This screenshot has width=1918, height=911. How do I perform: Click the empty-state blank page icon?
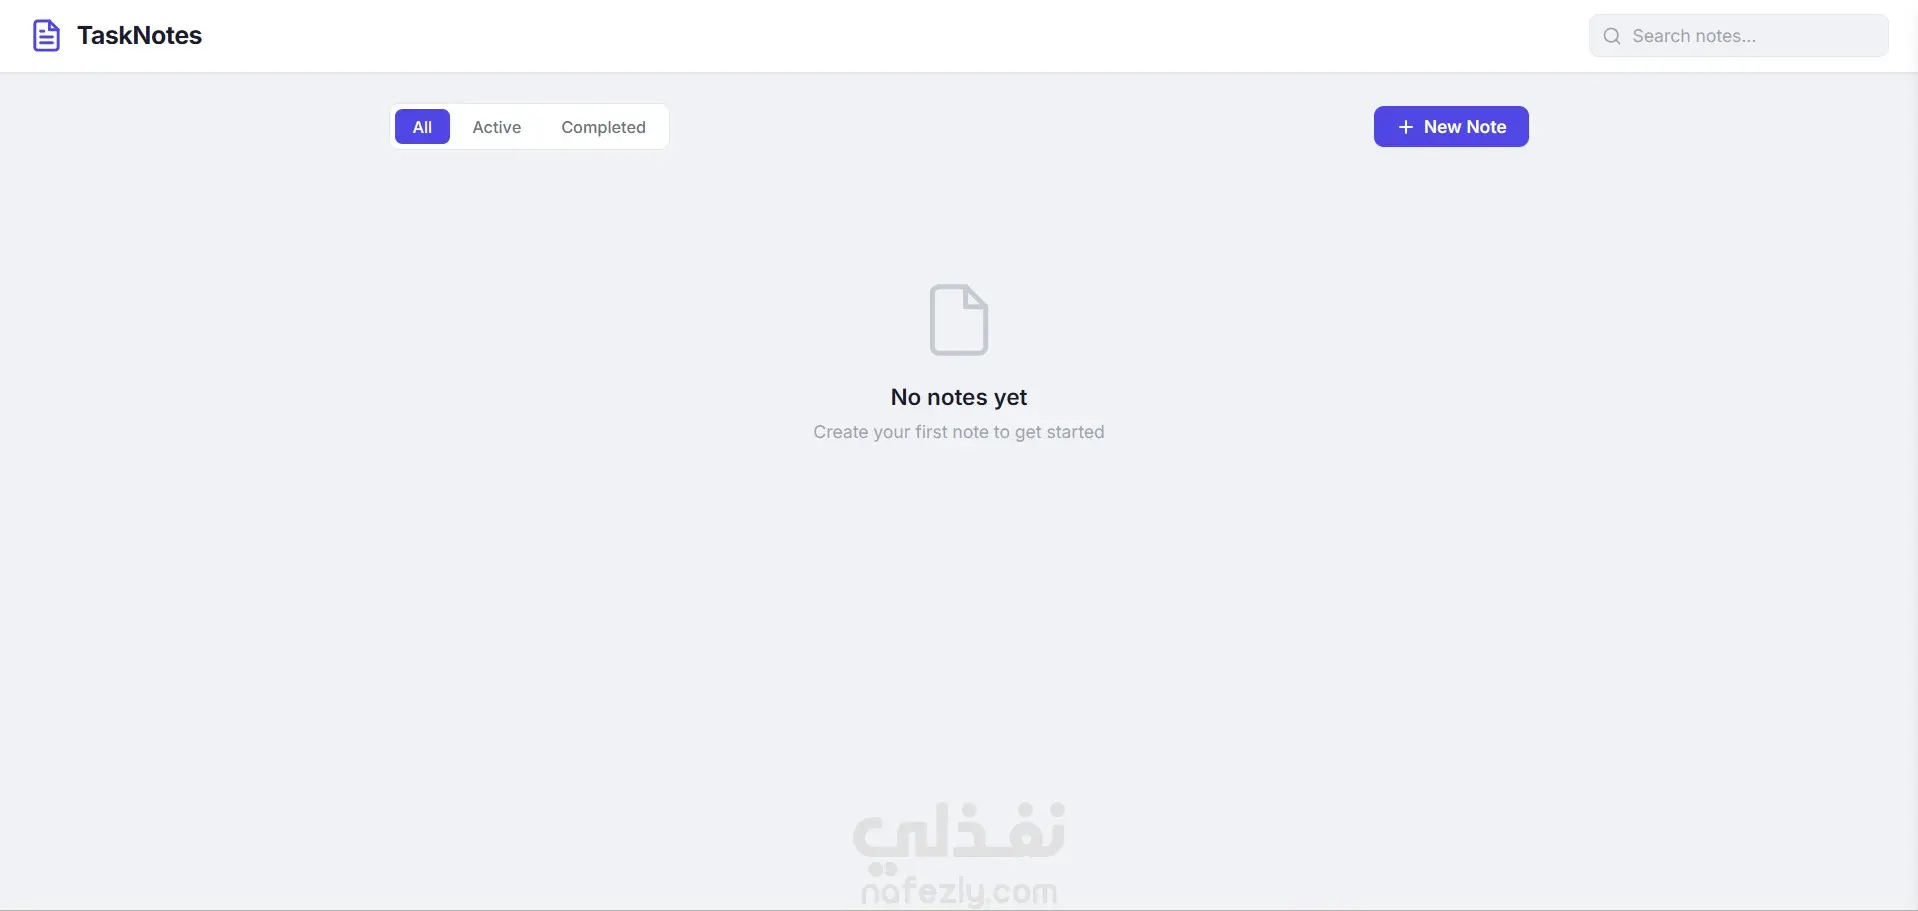pos(959,320)
